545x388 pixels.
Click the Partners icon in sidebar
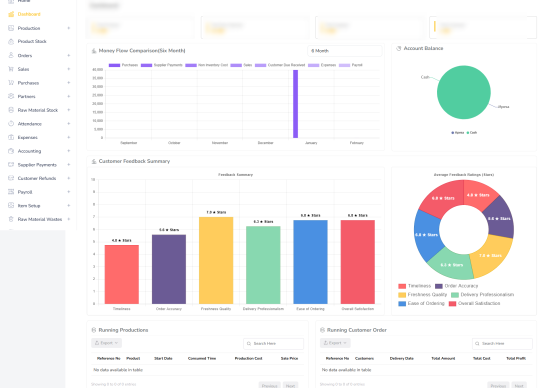pyautogui.click(x=11, y=96)
